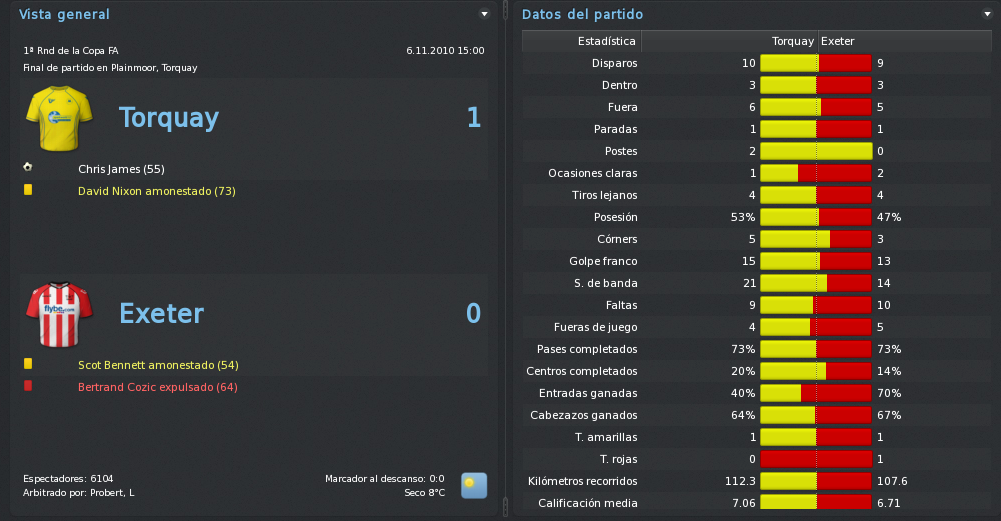This screenshot has width=1001, height=521.
Task: Select Bertrand Cozic expulsado entry
Action: [158, 387]
